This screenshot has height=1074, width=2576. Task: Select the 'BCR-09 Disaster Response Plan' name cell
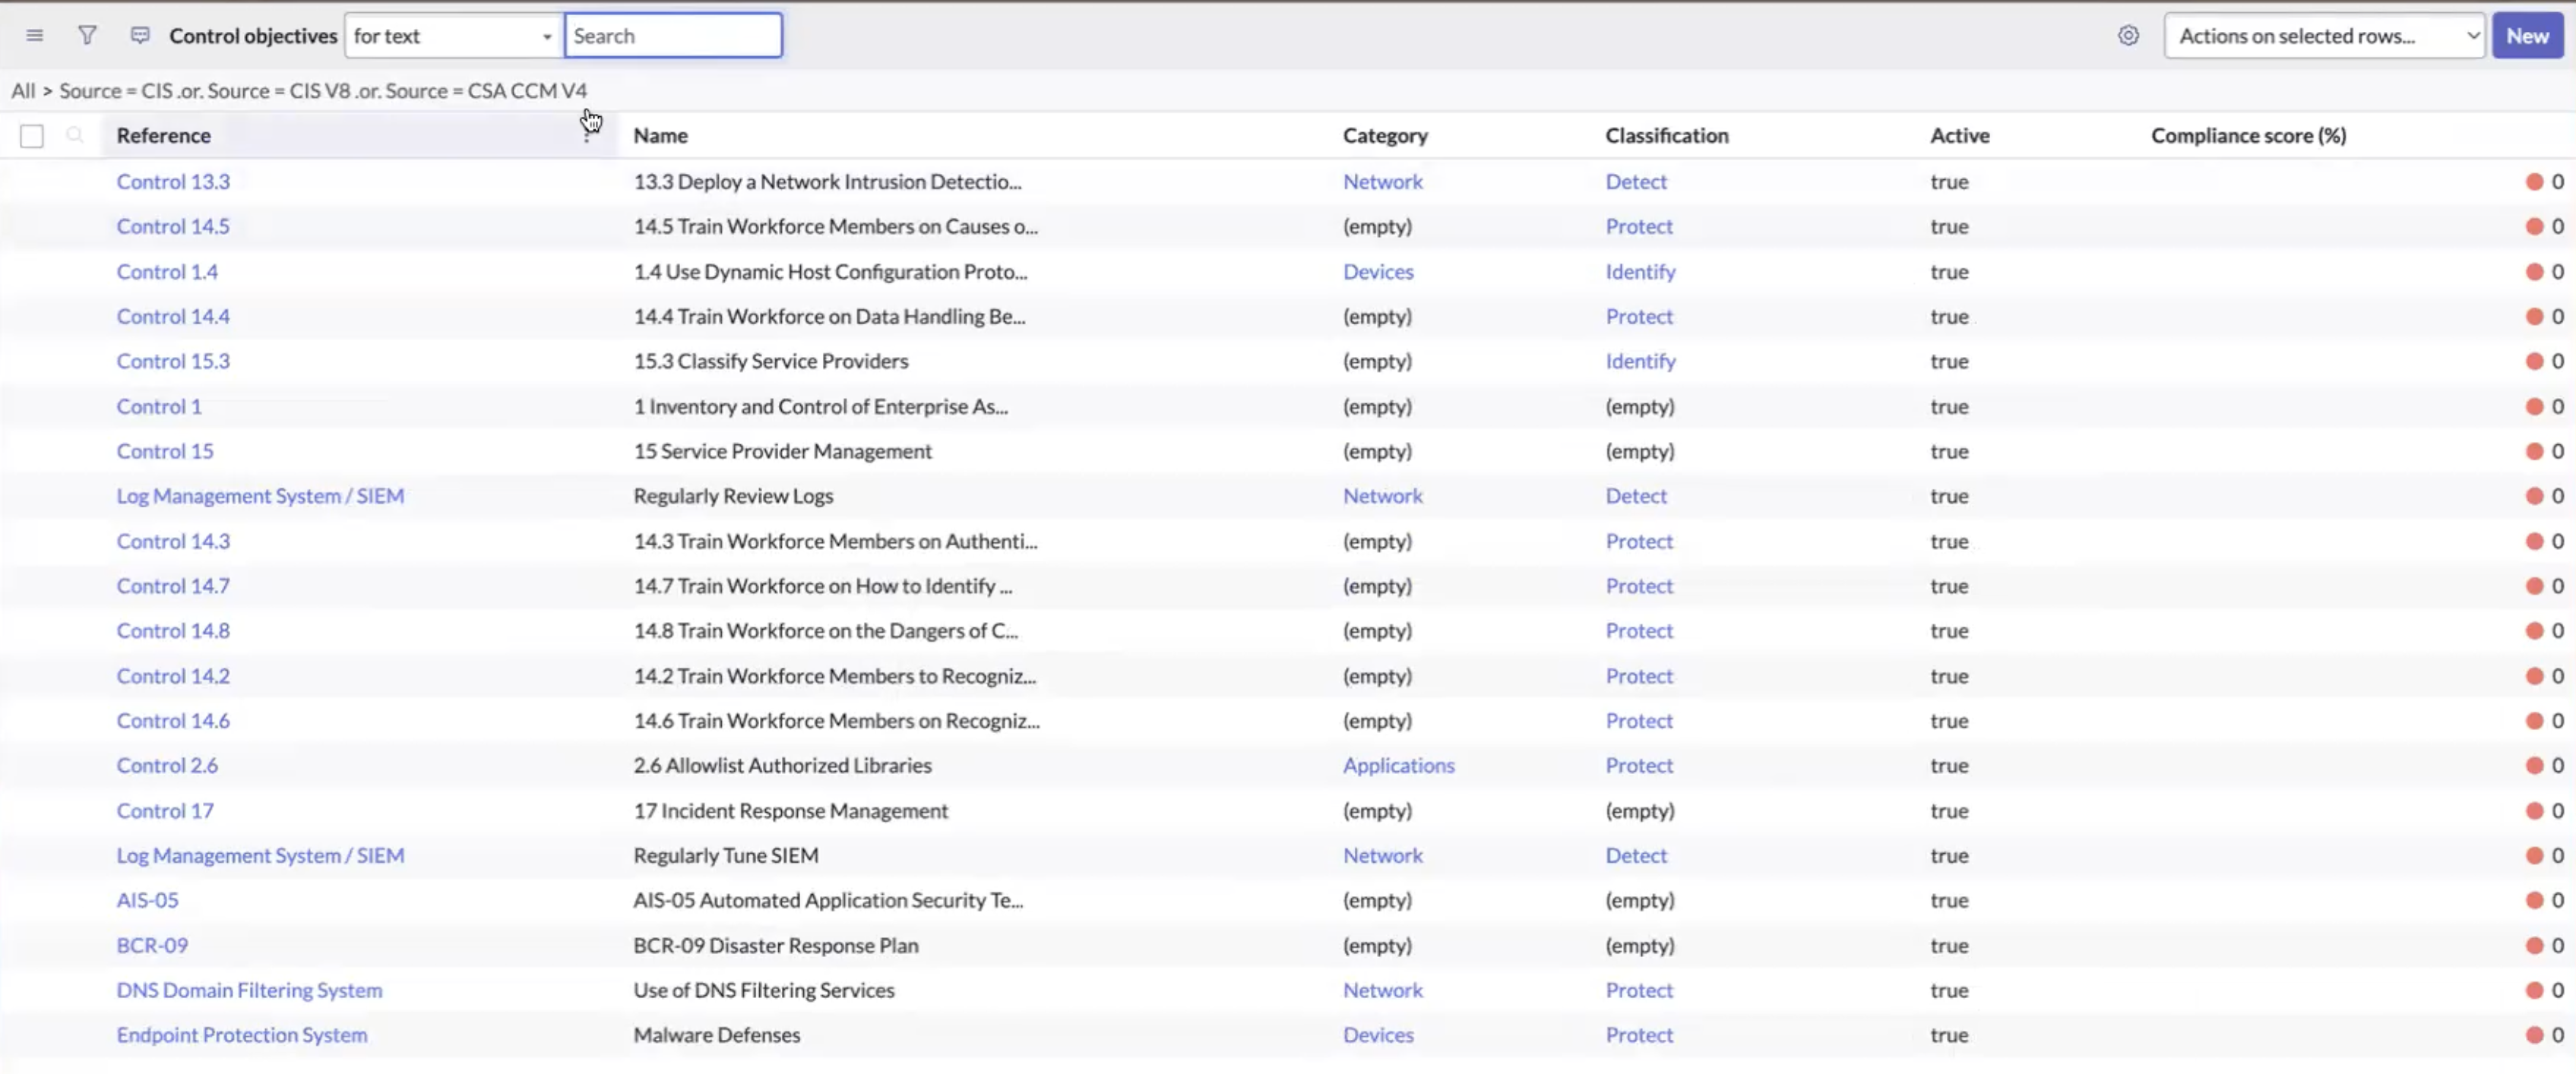(775, 945)
